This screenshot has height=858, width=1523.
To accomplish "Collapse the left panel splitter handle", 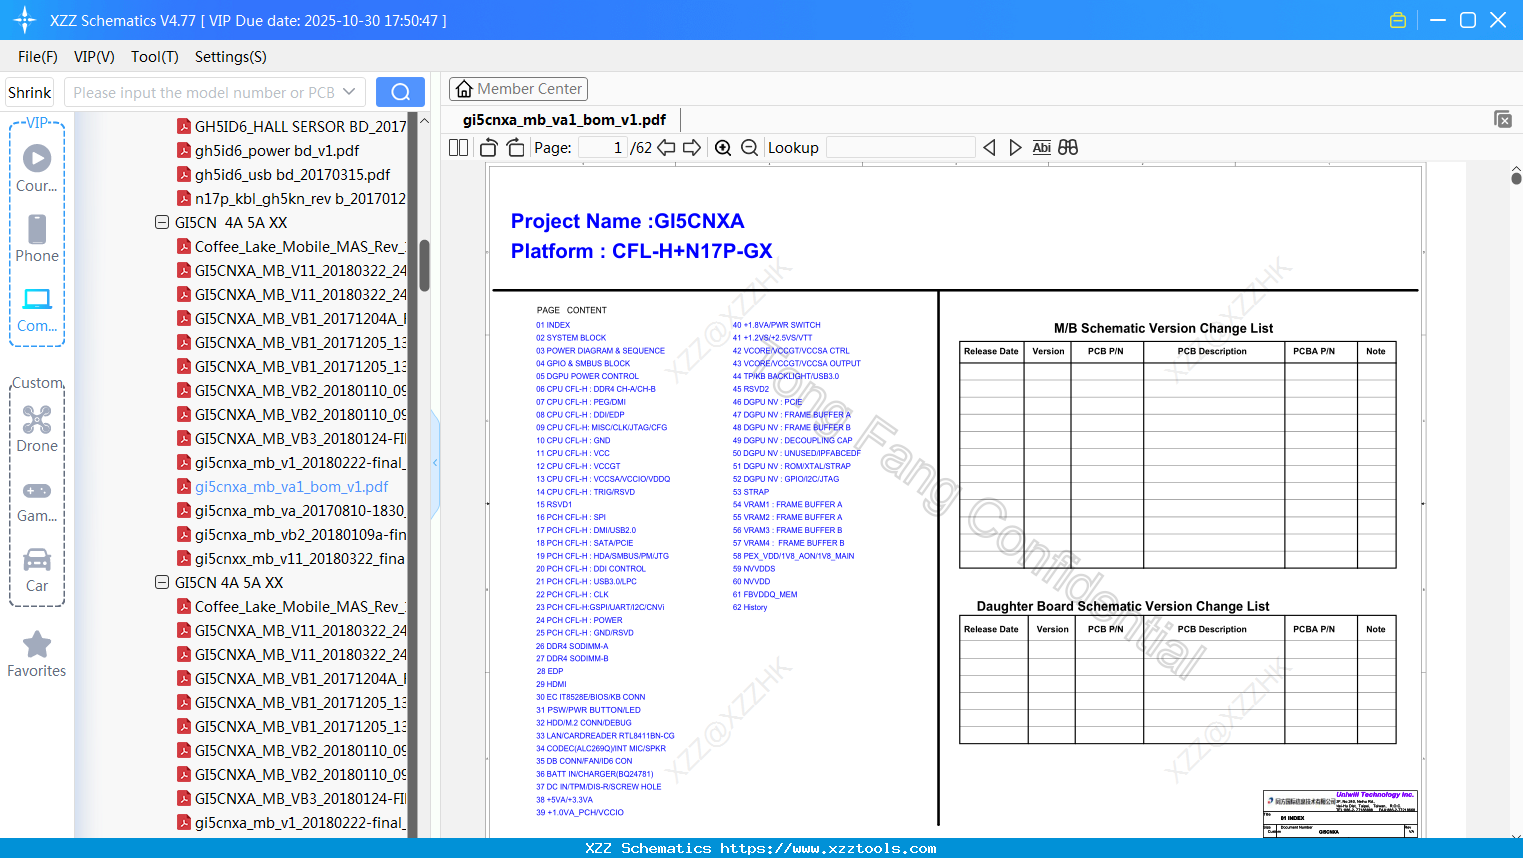I will coord(435,463).
